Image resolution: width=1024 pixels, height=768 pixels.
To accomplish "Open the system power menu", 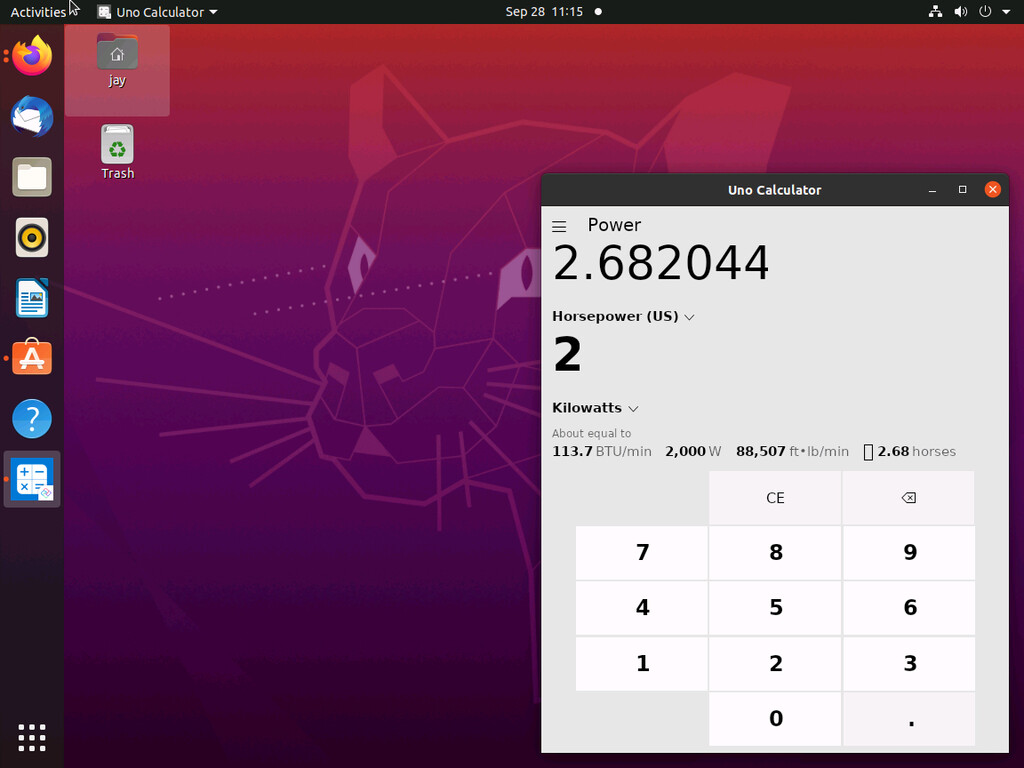I will 990,12.
